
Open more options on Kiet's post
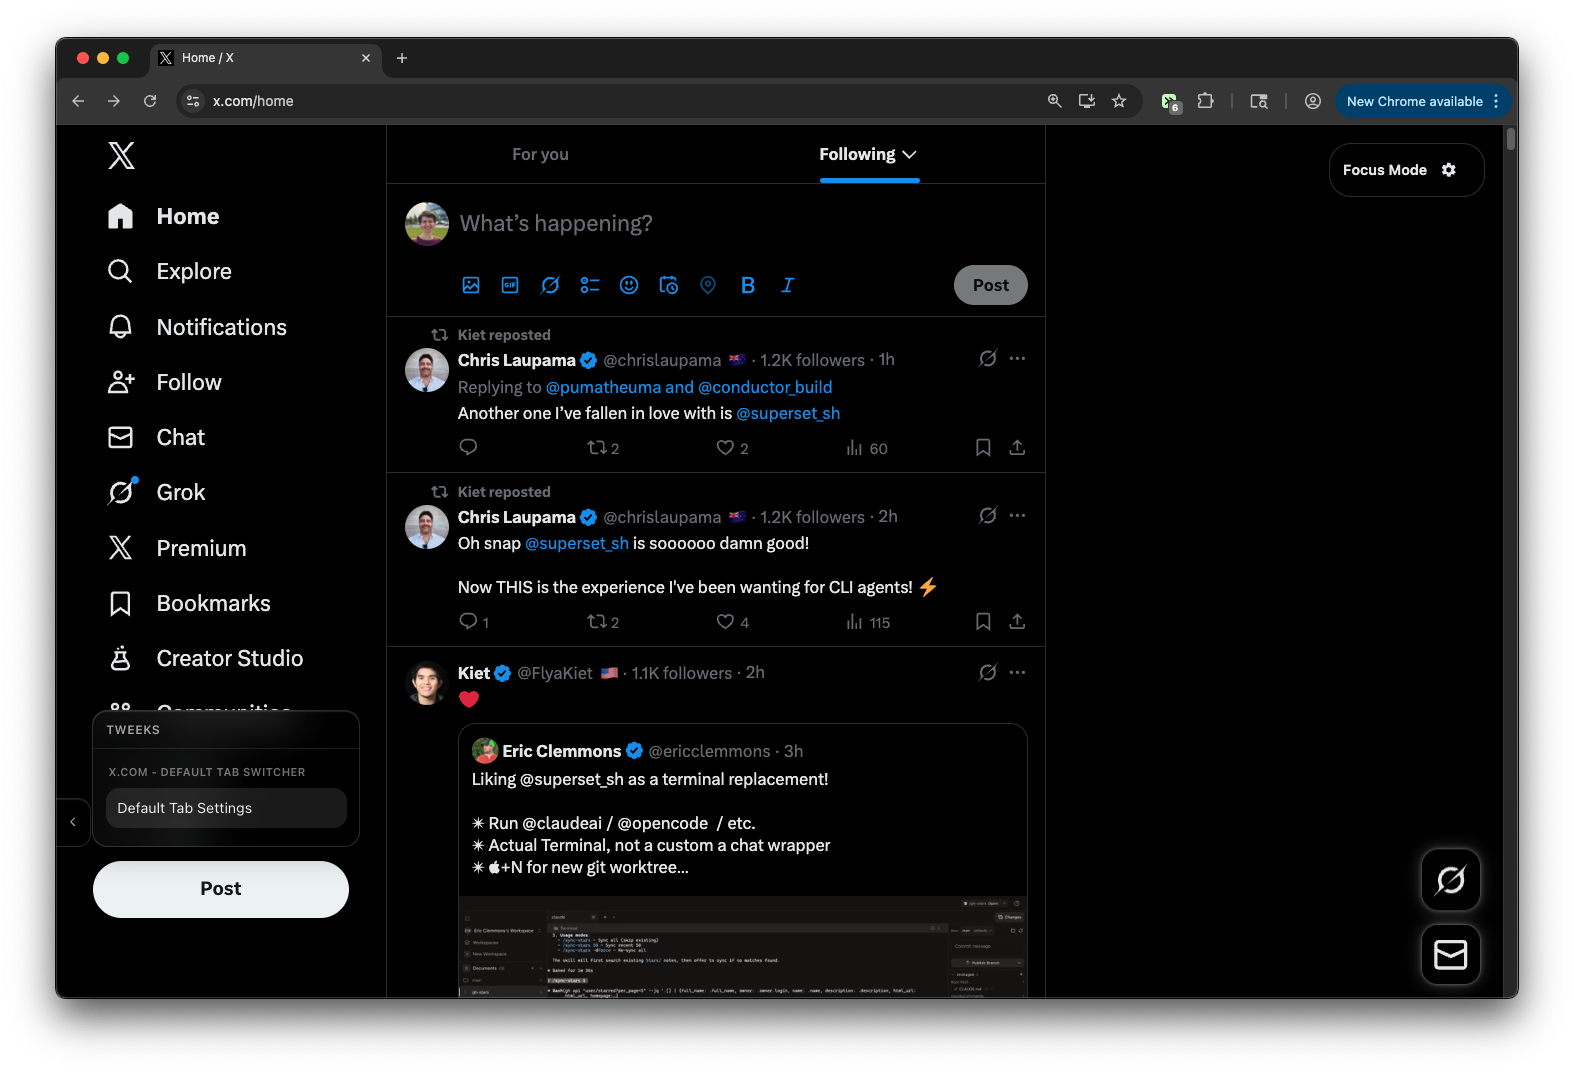click(1017, 673)
